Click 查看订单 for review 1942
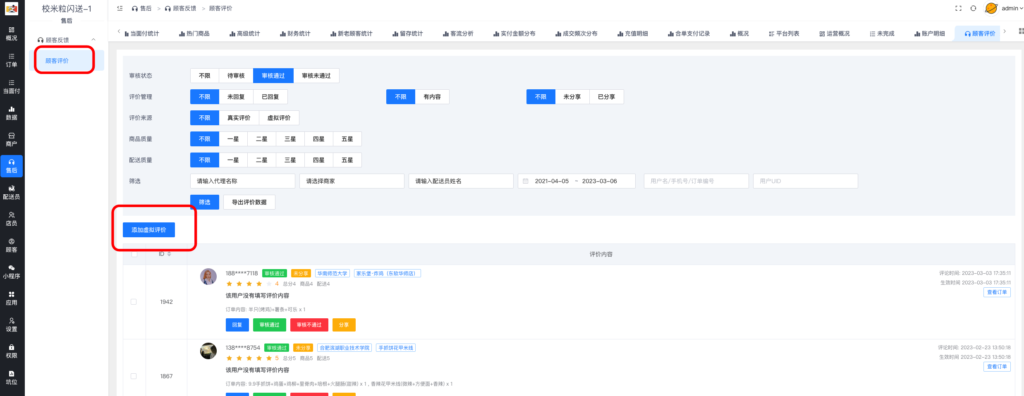This screenshot has height=396, width=1024. (x=997, y=292)
